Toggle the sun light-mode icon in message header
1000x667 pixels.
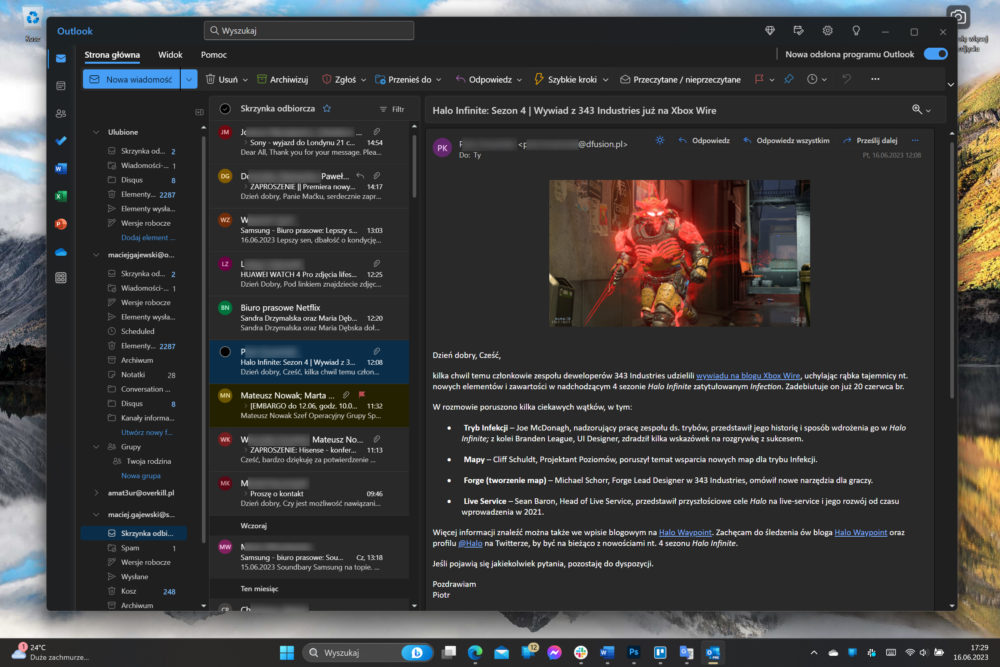660,140
